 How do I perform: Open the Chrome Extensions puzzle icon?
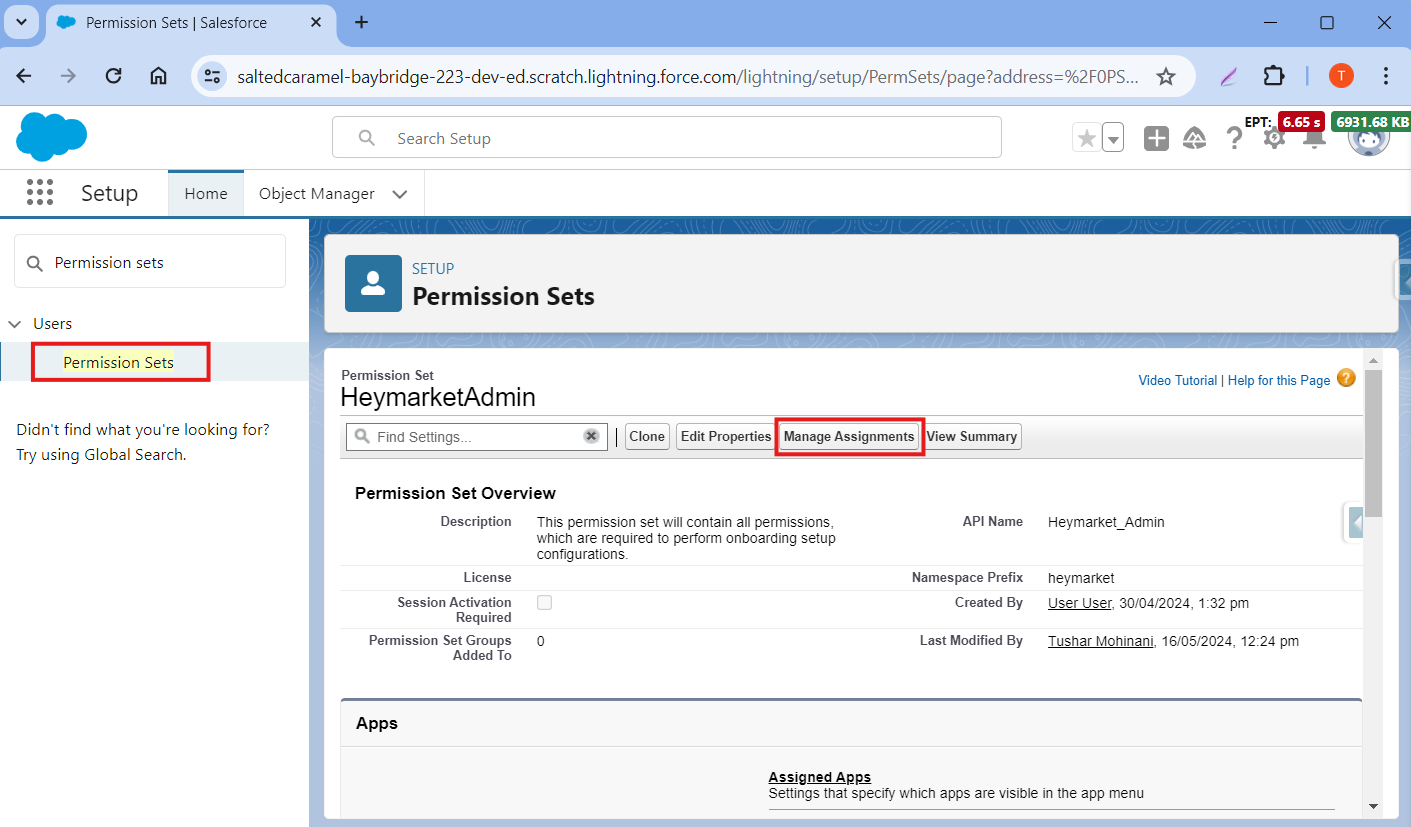tap(1273, 76)
